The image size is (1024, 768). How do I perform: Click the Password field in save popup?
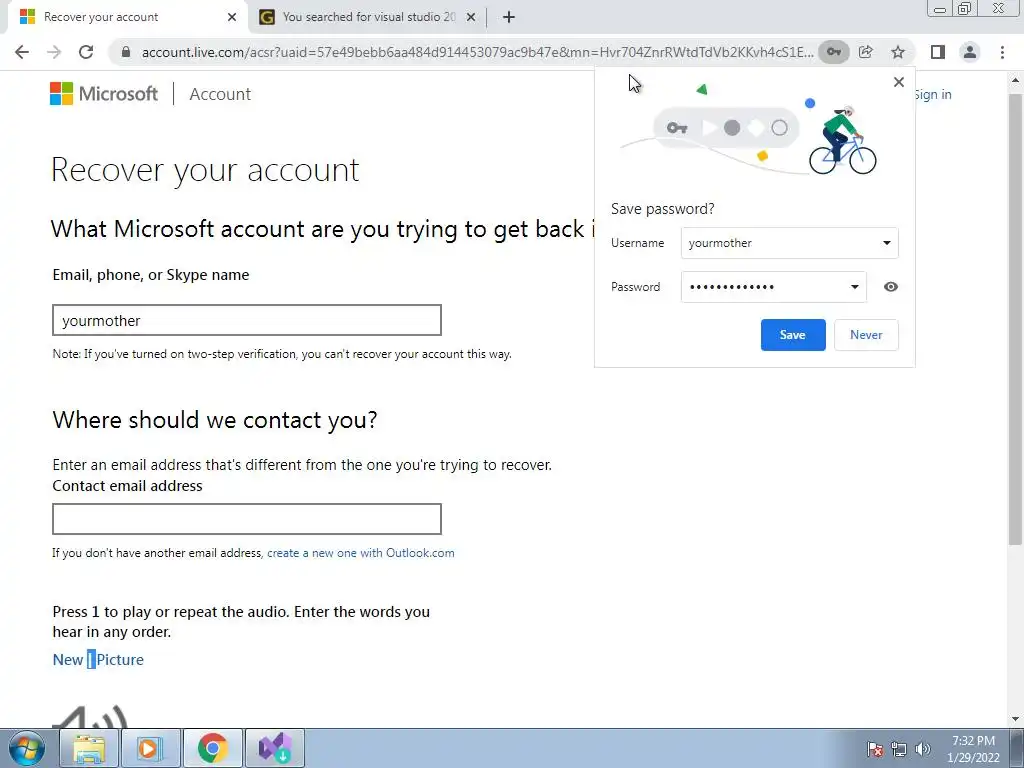[774, 287]
